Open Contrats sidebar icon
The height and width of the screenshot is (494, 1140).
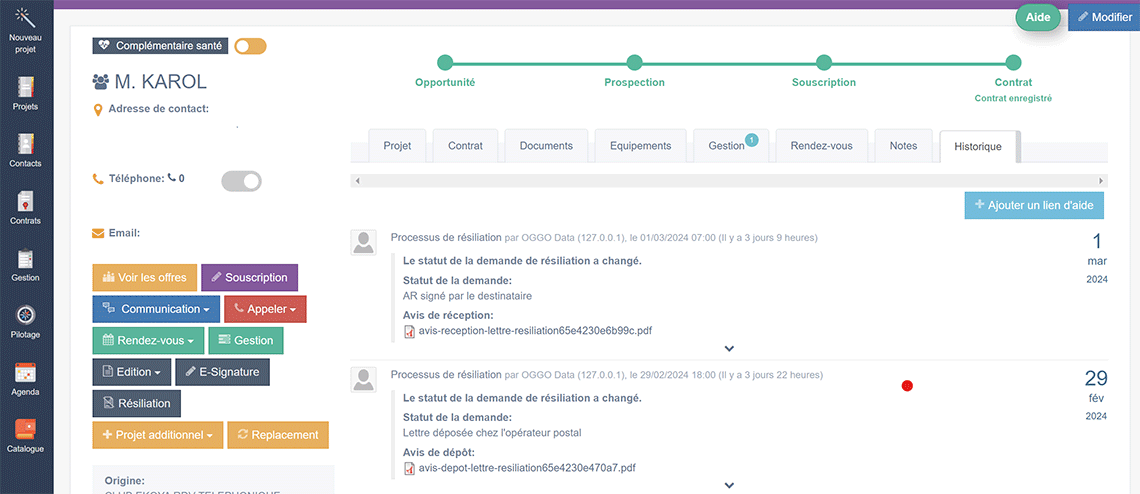click(26, 203)
